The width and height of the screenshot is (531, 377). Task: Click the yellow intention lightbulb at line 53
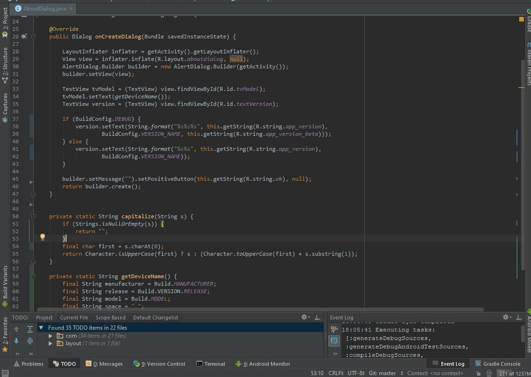pos(42,237)
